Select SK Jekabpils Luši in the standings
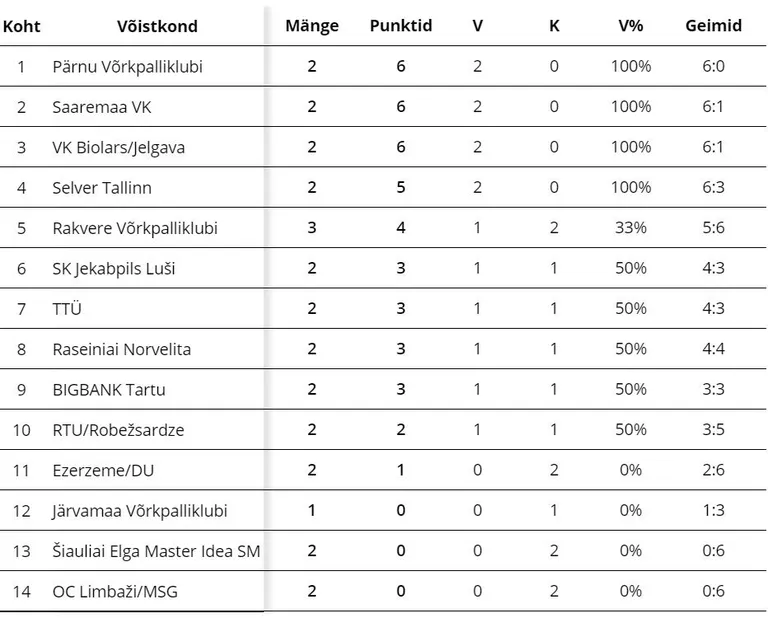This screenshot has width=768, height=618. (x=114, y=268)
